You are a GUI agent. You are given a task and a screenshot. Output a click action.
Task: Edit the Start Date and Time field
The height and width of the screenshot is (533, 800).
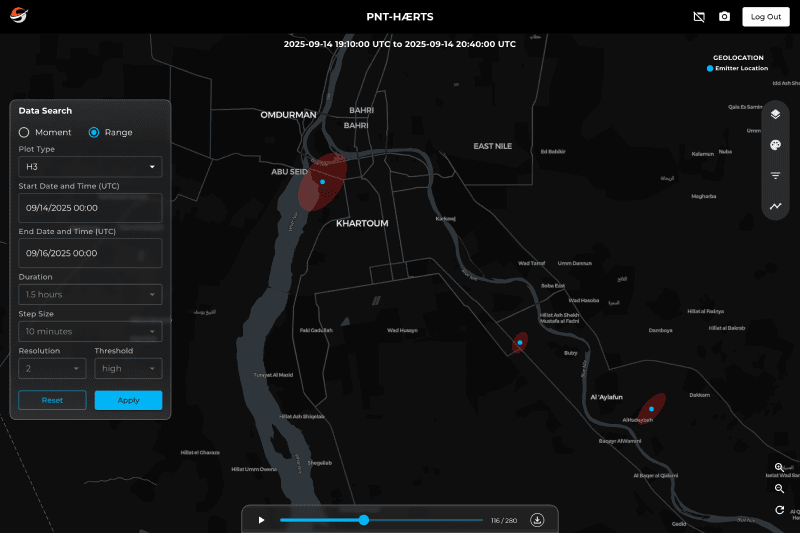pyautogui.click(x=90, y=208)
